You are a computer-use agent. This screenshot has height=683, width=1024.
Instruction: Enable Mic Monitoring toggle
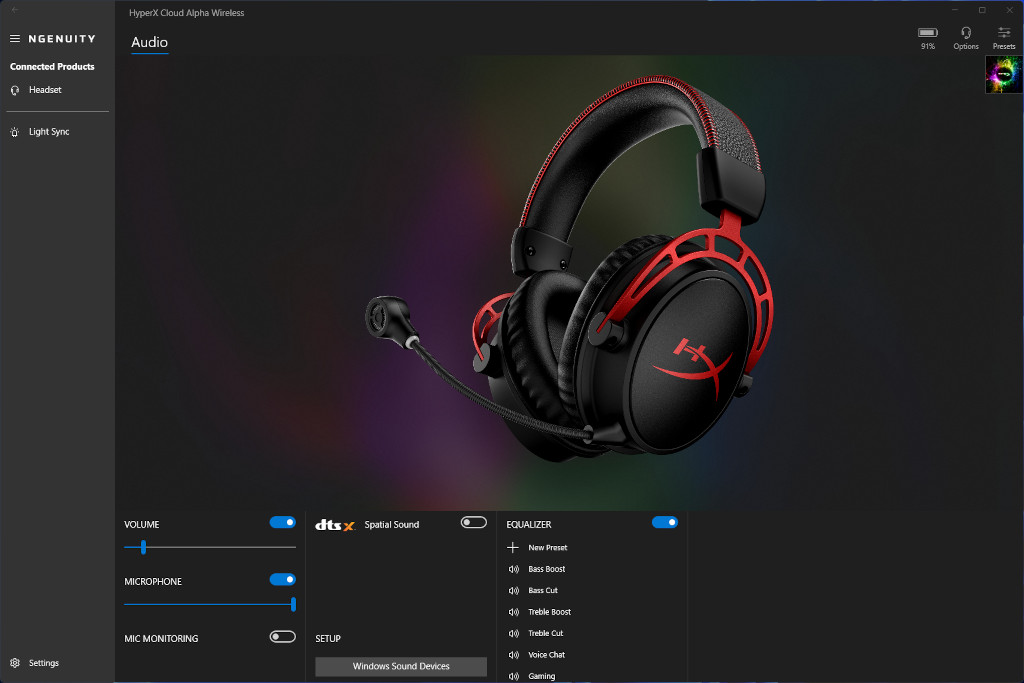click(283, 637)
